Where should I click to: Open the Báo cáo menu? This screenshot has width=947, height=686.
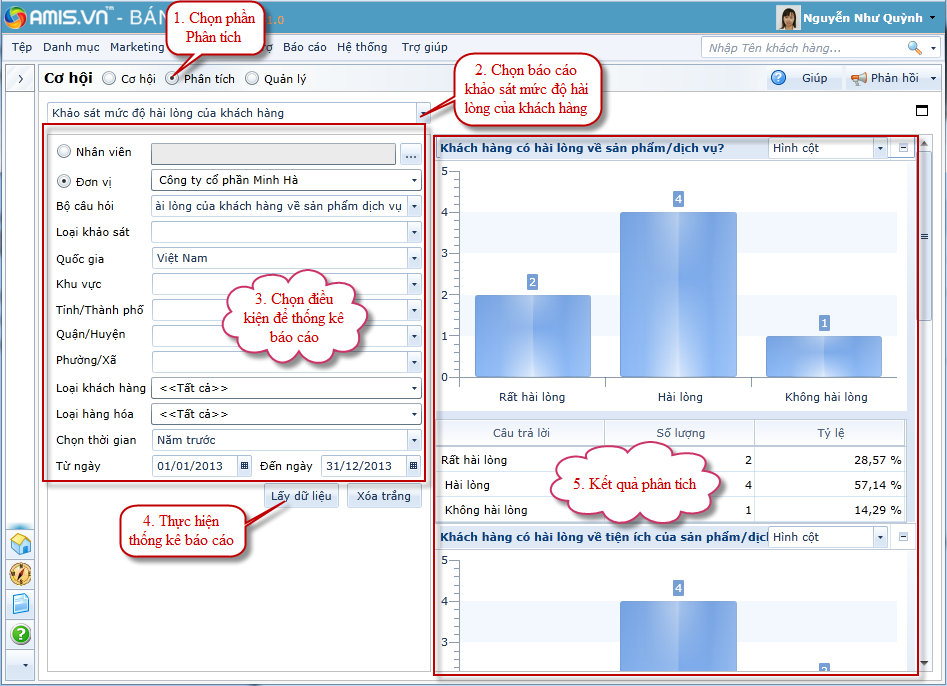pyautogui.click(x=304, y=47)
